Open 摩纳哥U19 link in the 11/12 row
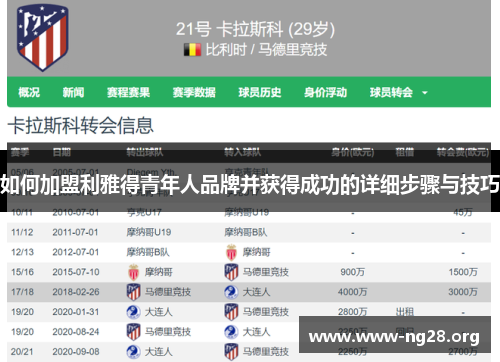500x362 pixels. tap(149, 232)
